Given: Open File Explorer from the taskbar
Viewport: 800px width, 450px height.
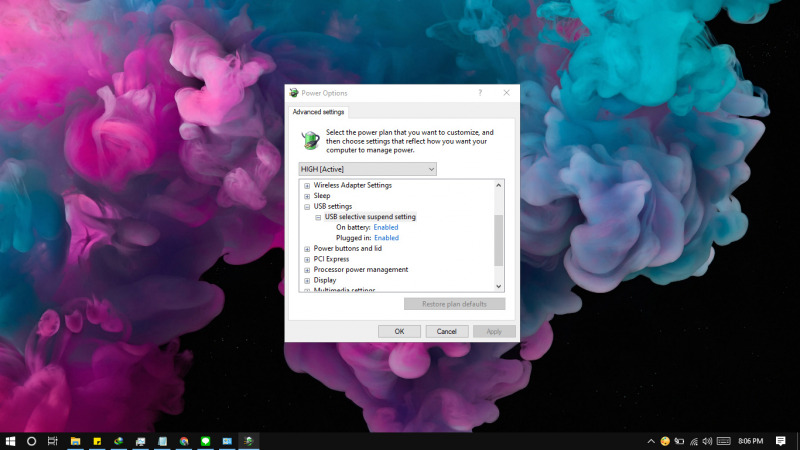Looking at the screenshot, I should point(76,441).
